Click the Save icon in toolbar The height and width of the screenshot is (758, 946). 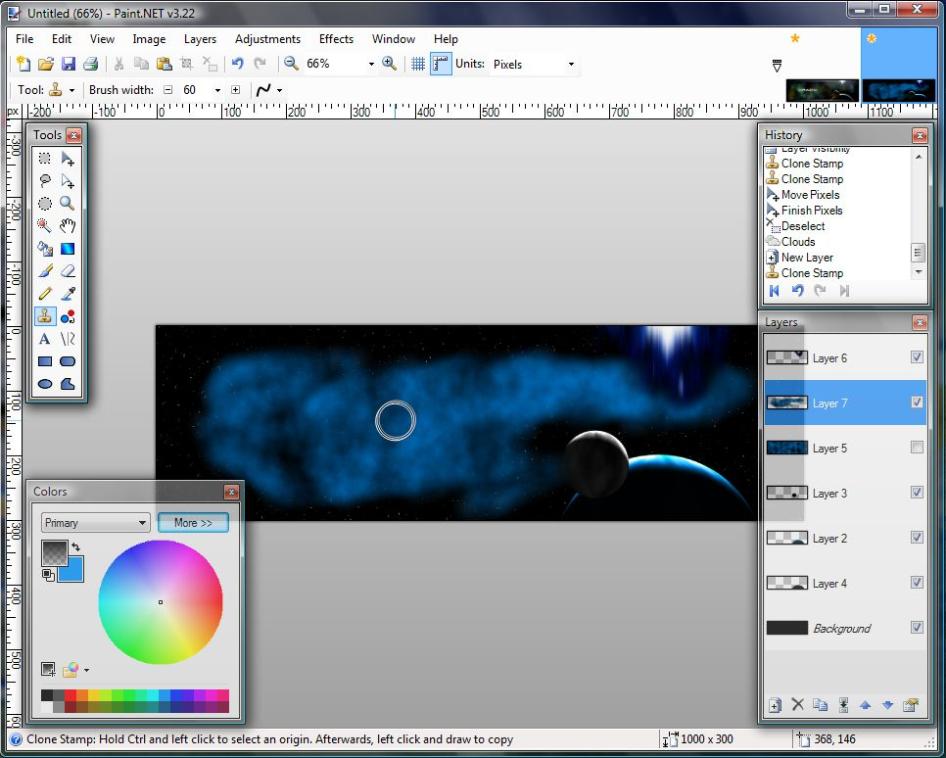(x=68, y=64)
